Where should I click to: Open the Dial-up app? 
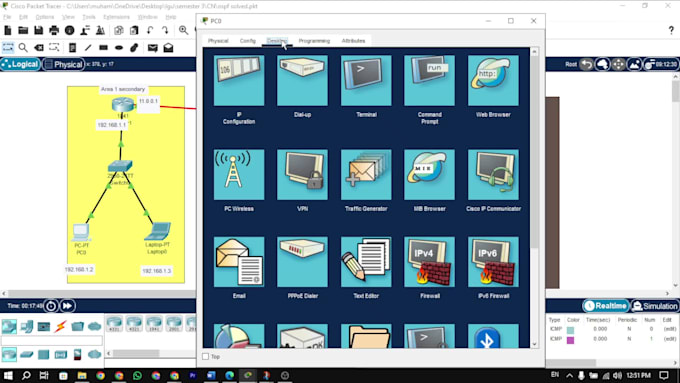tap(302, 81)
